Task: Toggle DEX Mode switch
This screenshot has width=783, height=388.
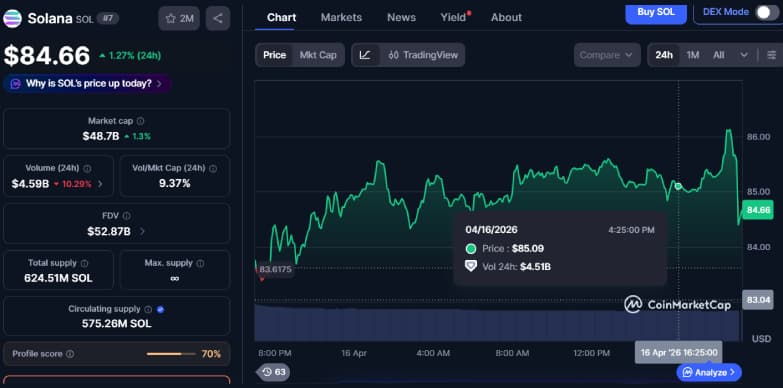Action: (767, 12)
